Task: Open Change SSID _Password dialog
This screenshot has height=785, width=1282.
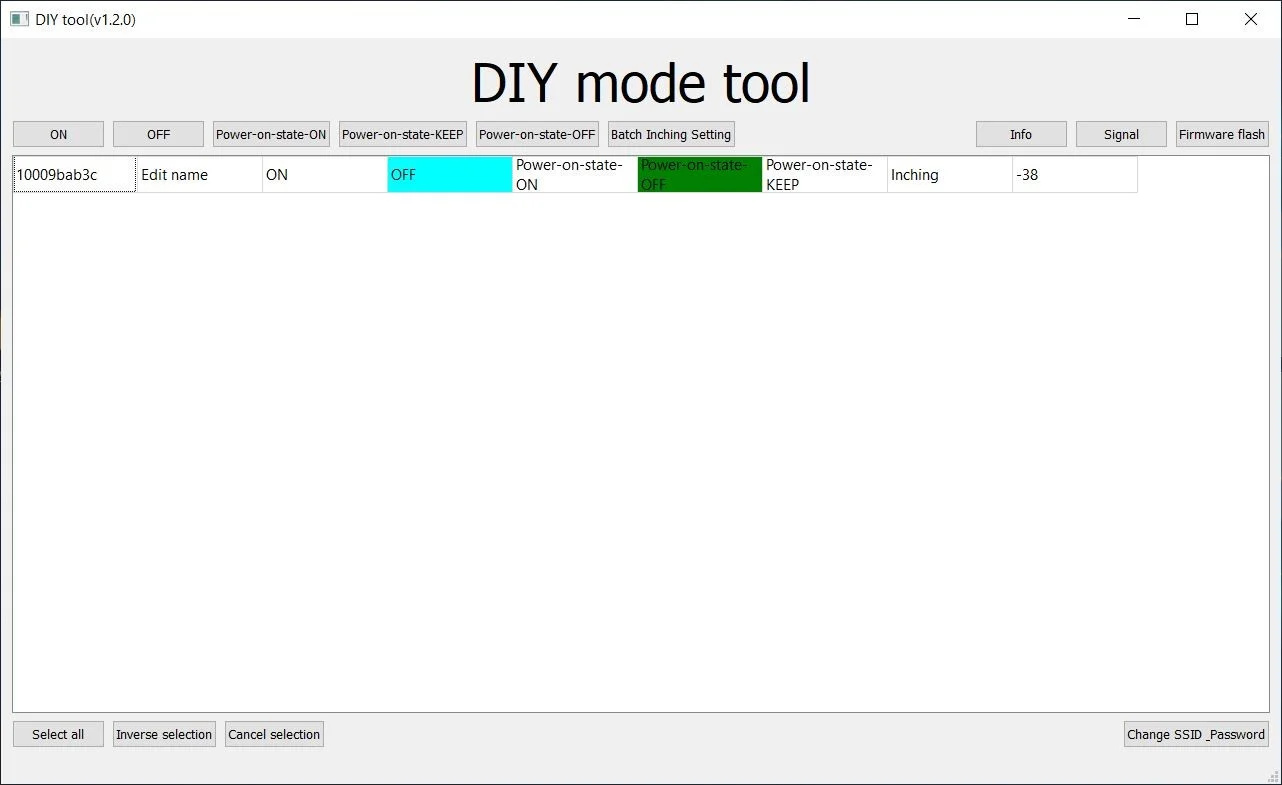Action: (1196, 734)
